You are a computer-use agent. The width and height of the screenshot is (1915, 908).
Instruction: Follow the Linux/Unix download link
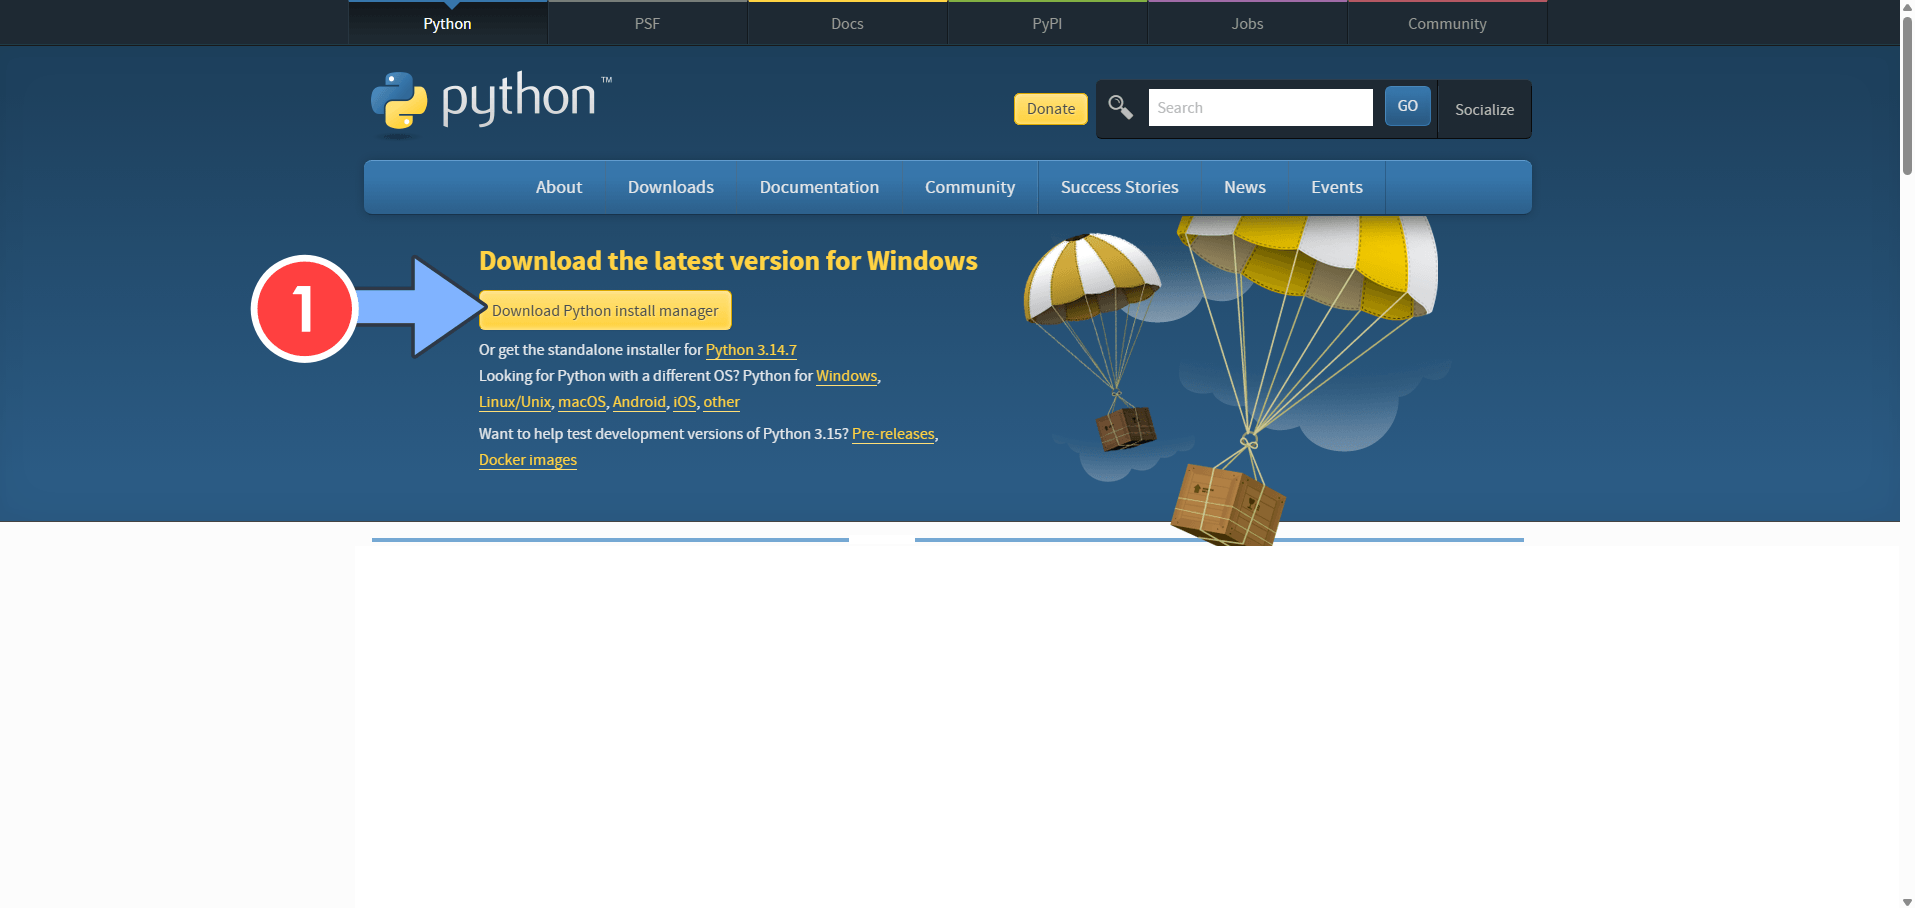tap(515, 402)
